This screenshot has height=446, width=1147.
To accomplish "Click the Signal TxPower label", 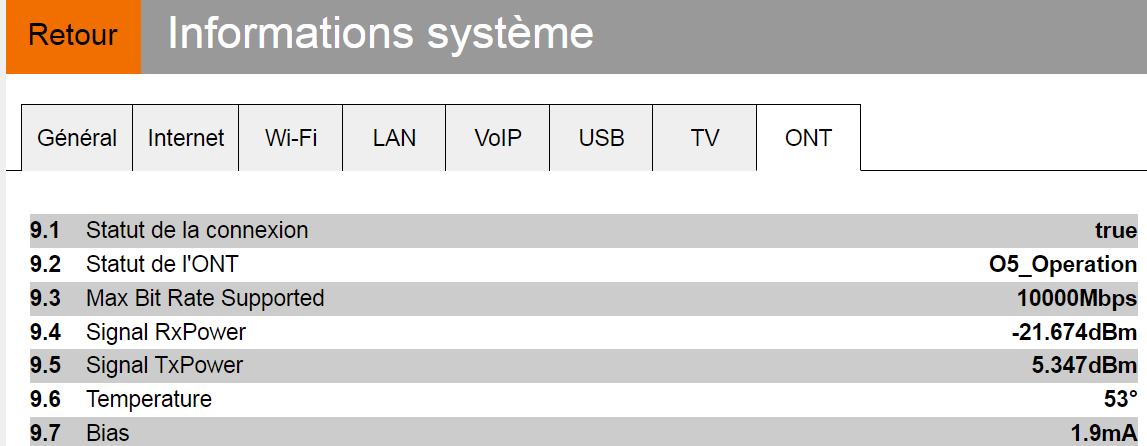I will tap(164, 365).
